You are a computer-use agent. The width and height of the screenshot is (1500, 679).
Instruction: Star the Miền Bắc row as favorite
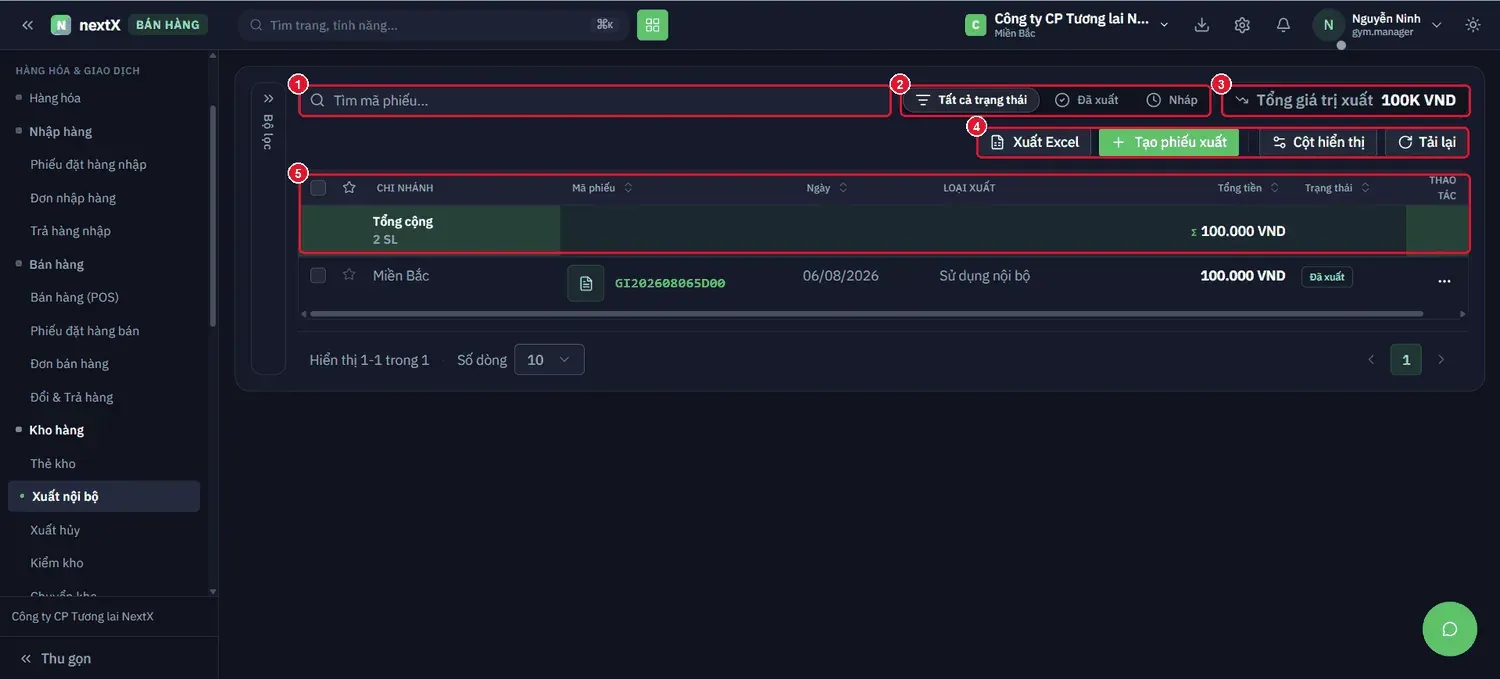click(349, 275)
